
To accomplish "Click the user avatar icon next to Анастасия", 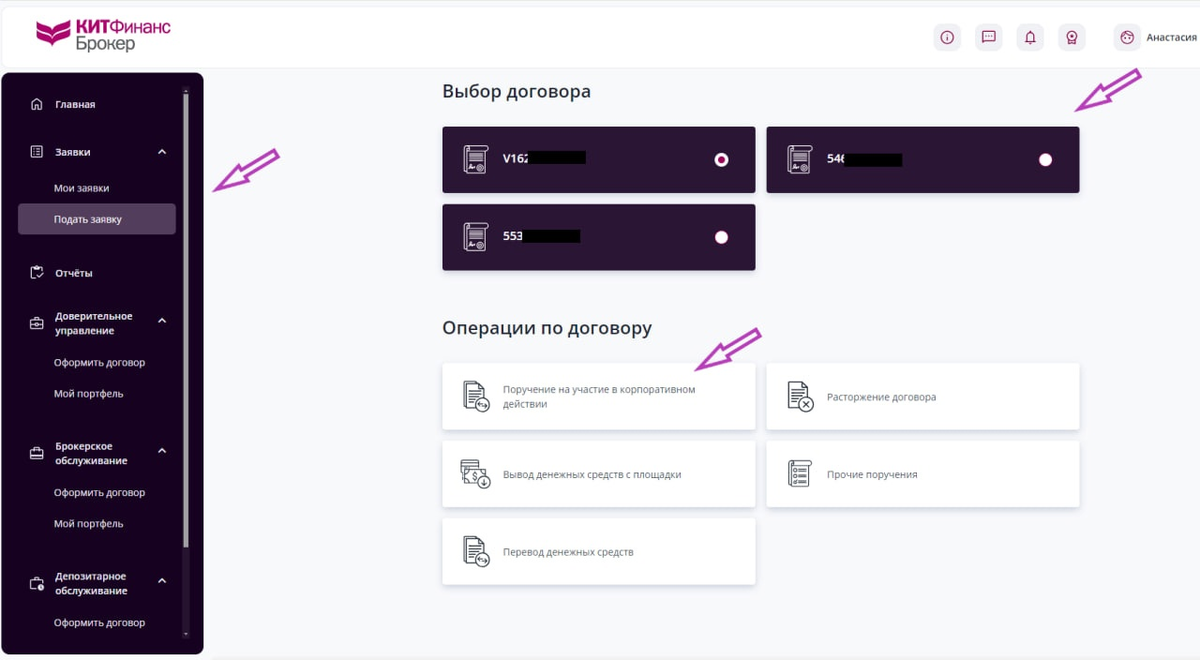I will (x=1127, y=38).
